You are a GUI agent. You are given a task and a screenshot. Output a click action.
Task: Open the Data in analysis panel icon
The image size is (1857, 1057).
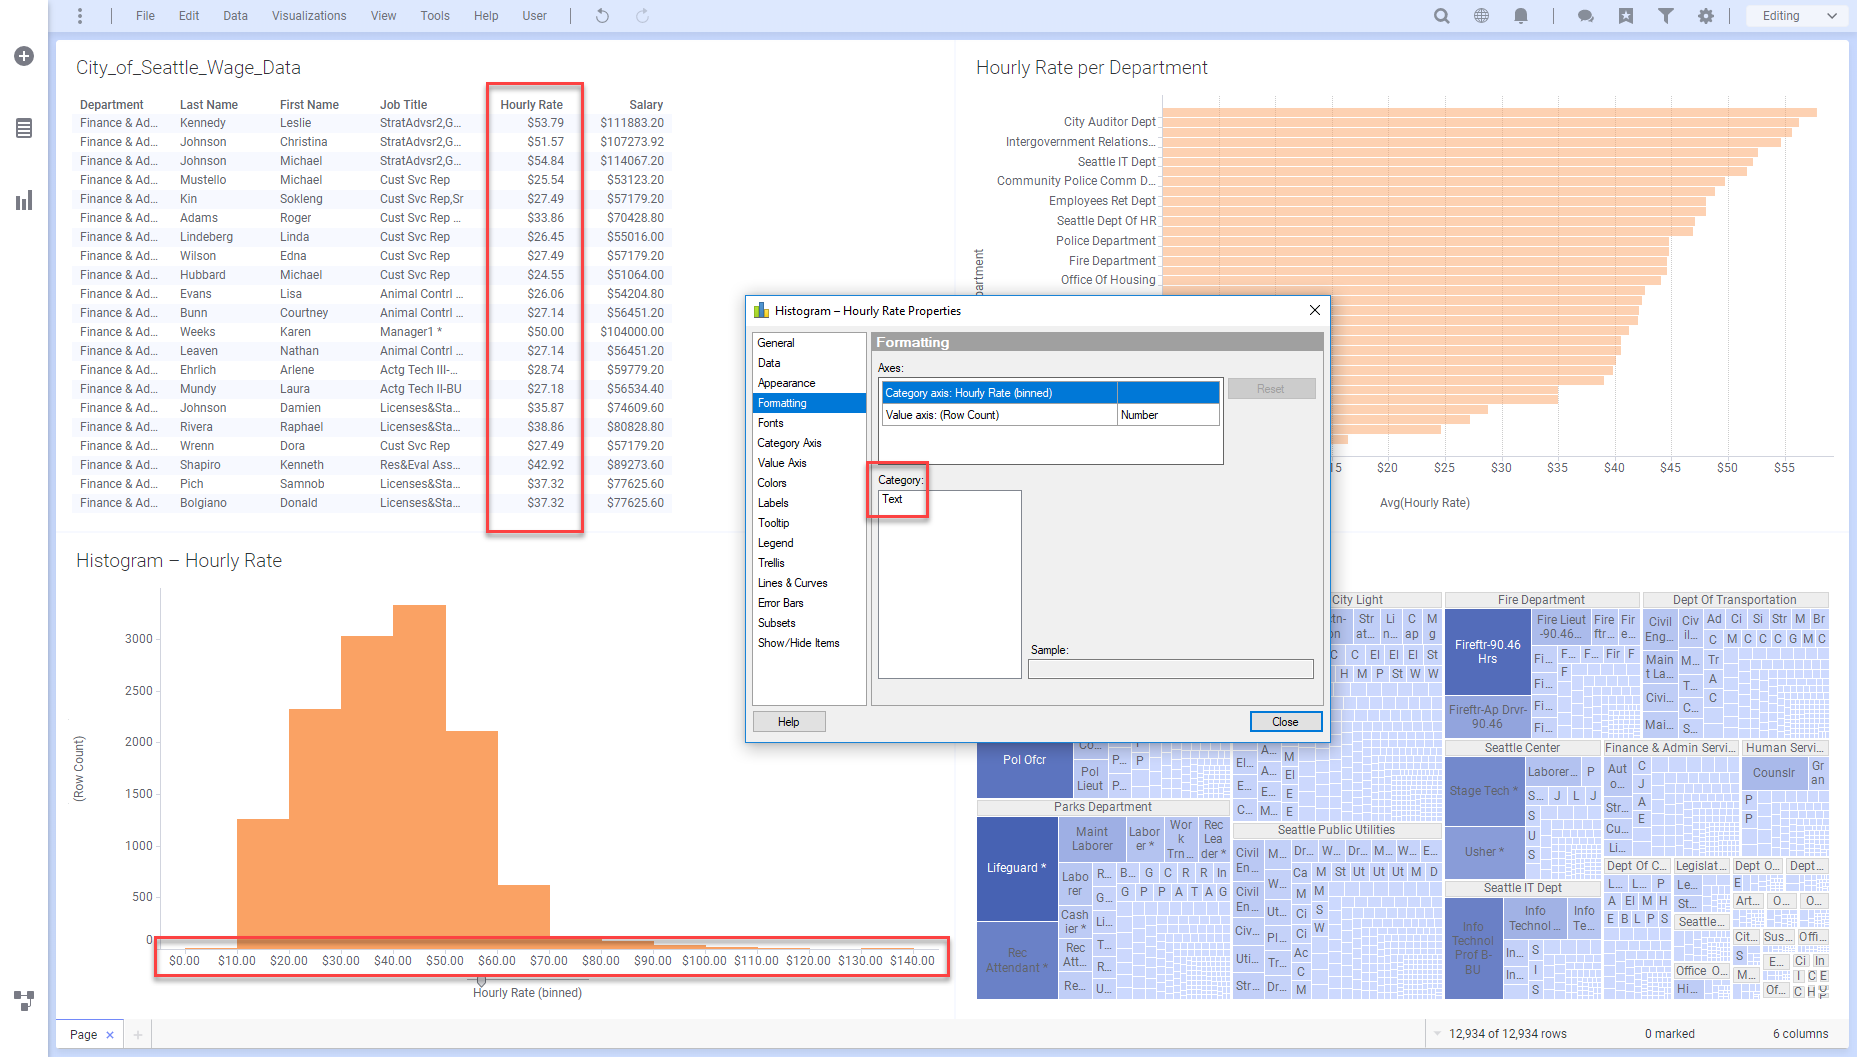tap(24, 128)
